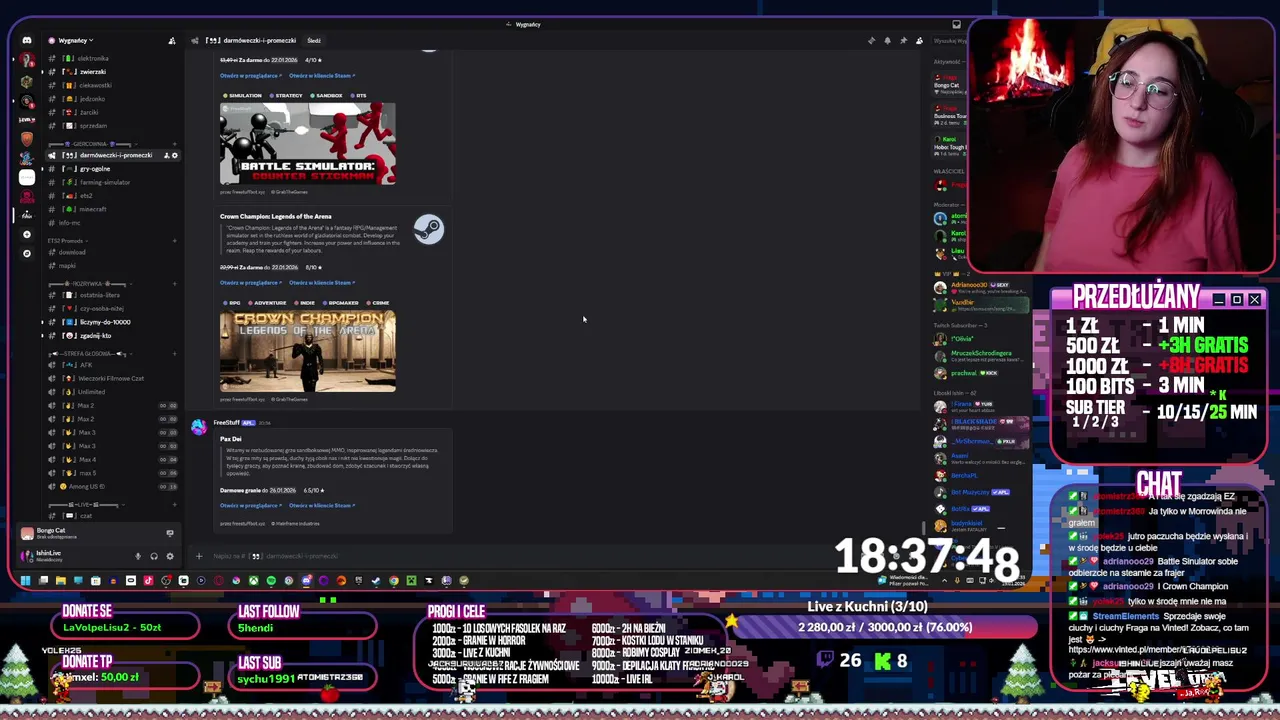This screenshot has height=720, width=1280.
Task: Click the Add a Server plus icon
Action: click(x=27, y=234)
